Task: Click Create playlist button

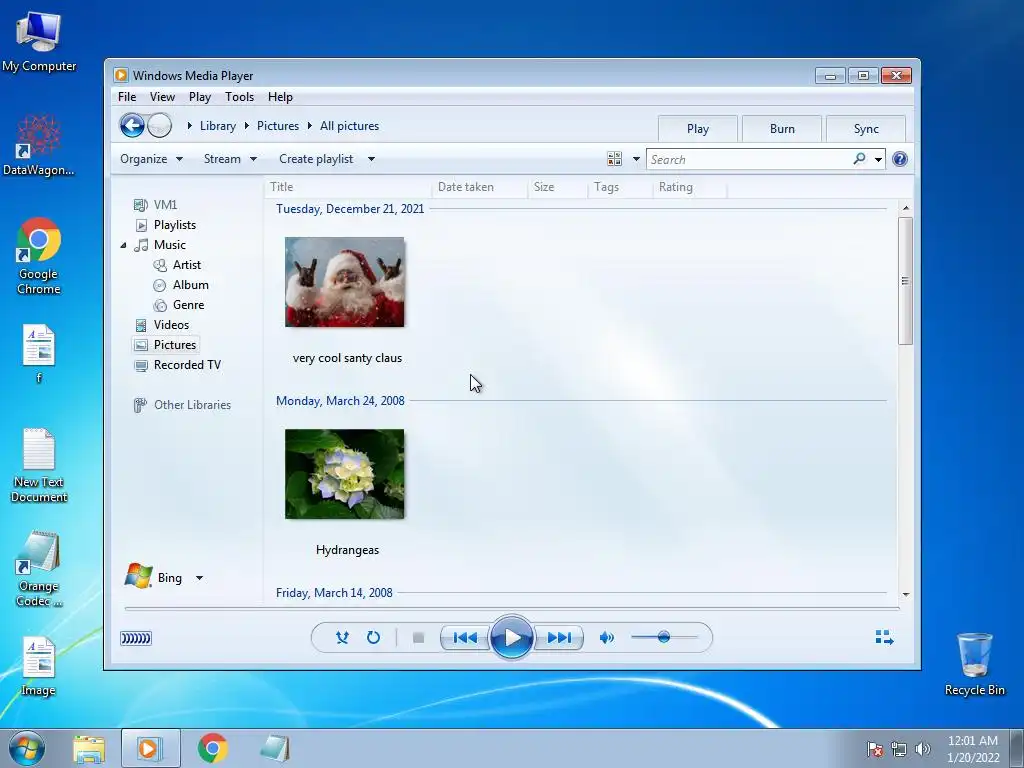Action: point(316,159)
